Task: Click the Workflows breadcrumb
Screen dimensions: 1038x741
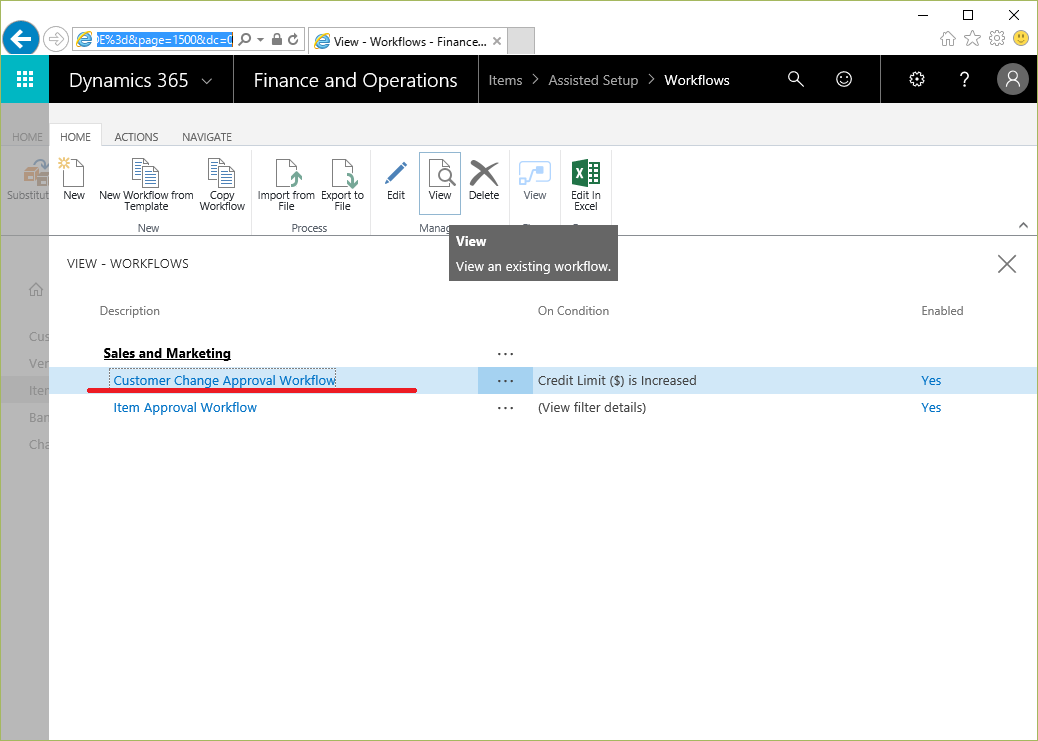Action: coord(697,80)
